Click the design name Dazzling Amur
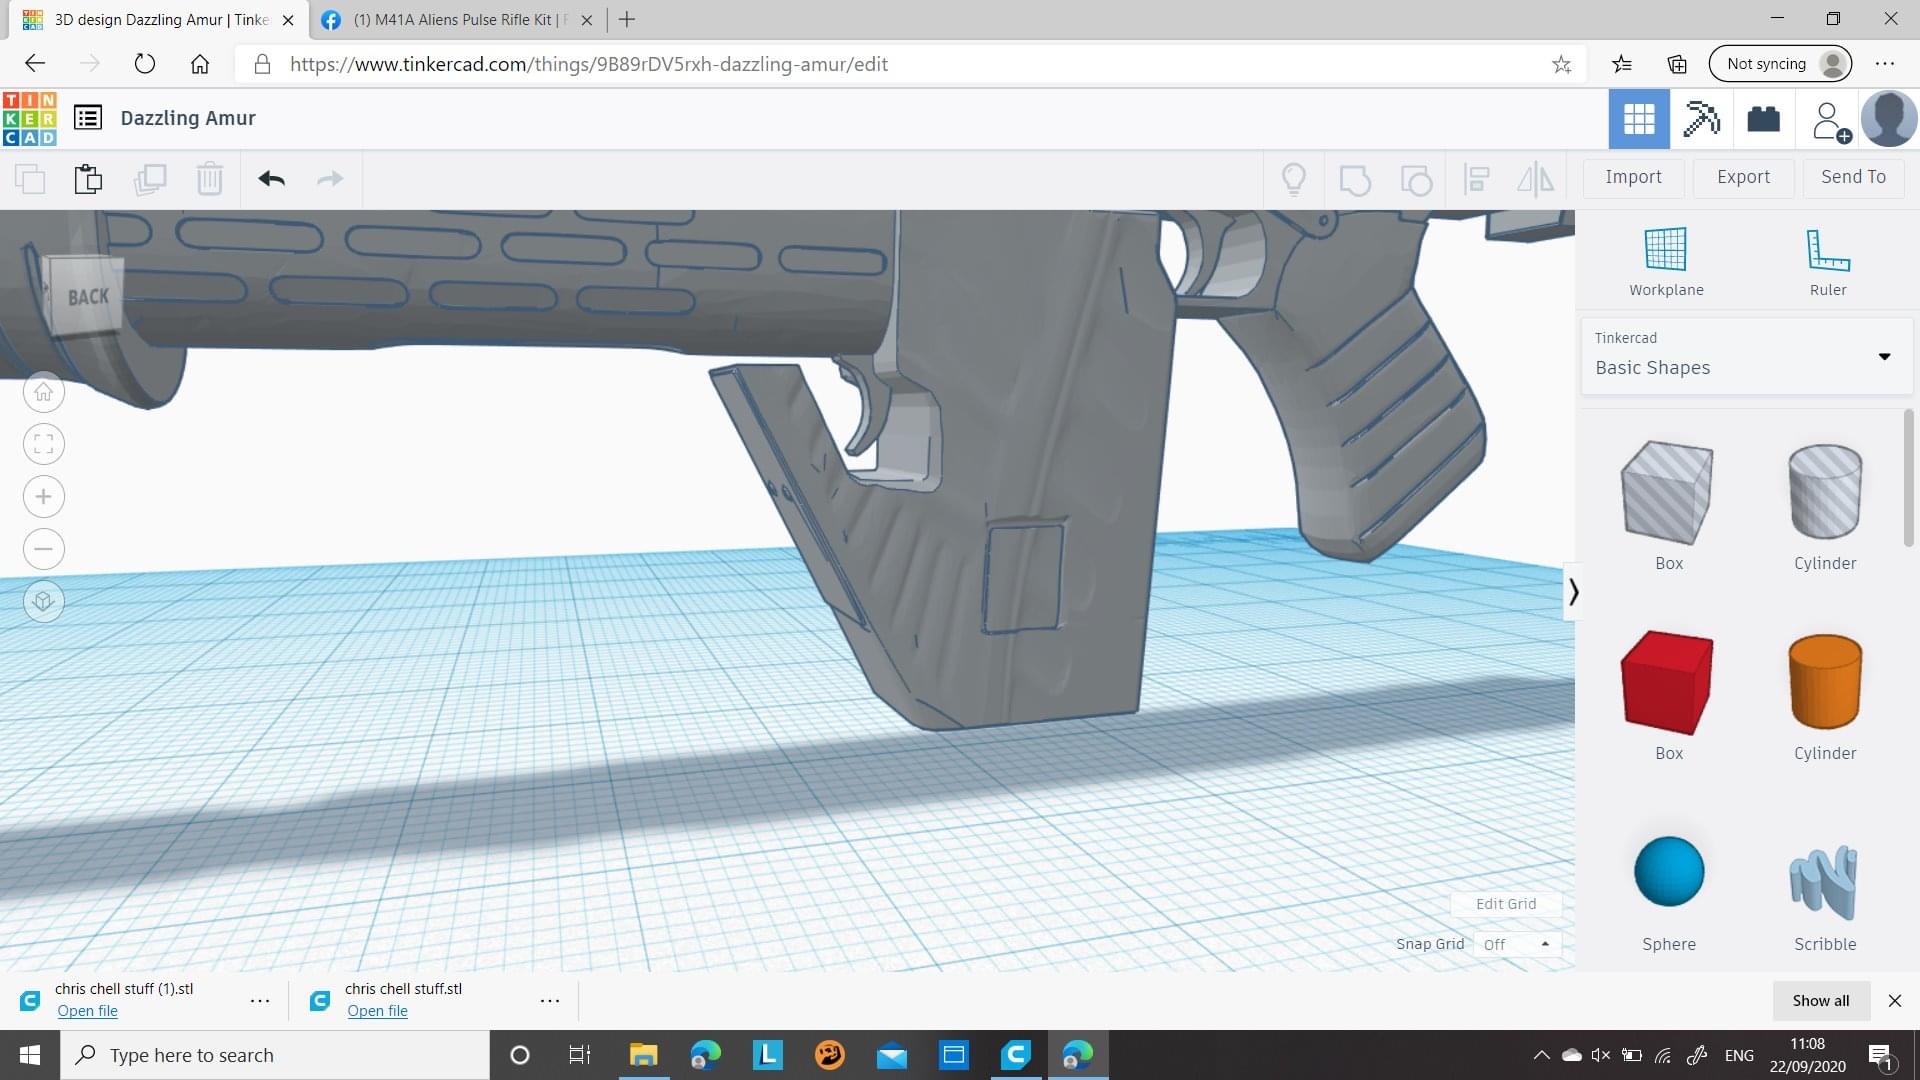 click(x=188, y=118)
